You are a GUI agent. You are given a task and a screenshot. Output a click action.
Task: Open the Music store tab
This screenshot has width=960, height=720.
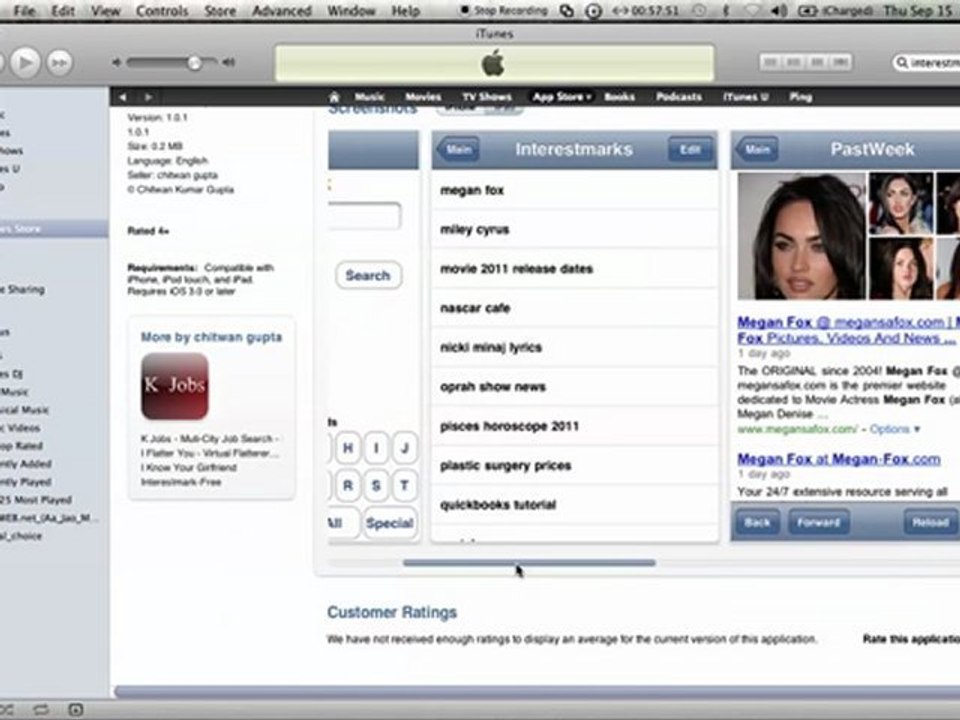point(369,97)
